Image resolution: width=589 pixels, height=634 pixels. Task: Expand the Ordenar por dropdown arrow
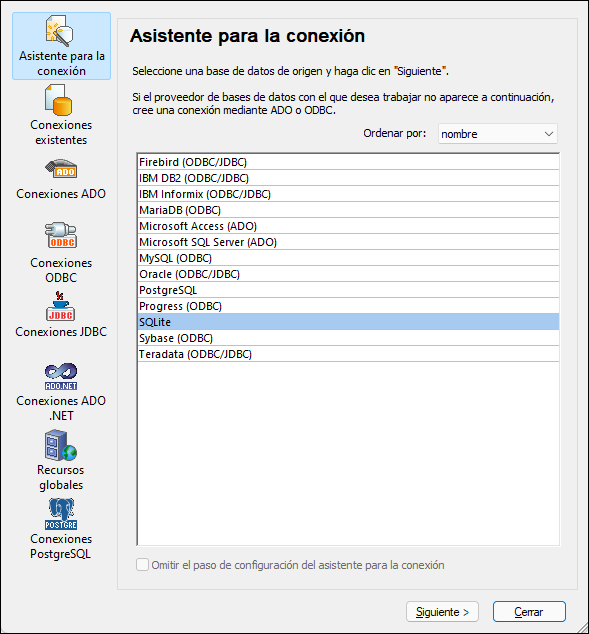[x=549, y=134]
